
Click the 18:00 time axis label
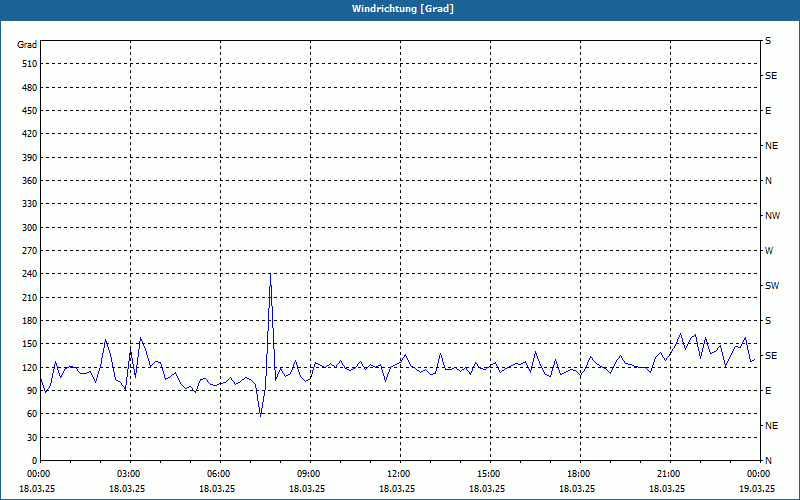[x=580, y=473]
